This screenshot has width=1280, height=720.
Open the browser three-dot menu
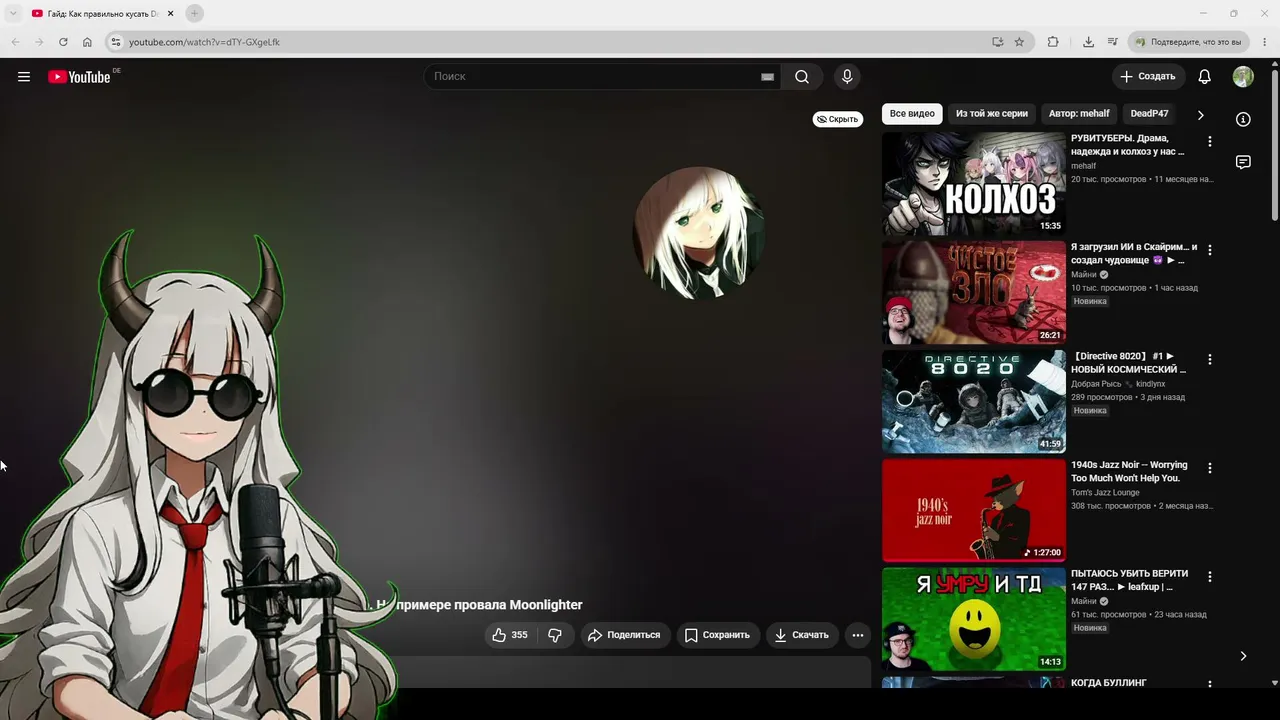click(x=1265, y=42)
